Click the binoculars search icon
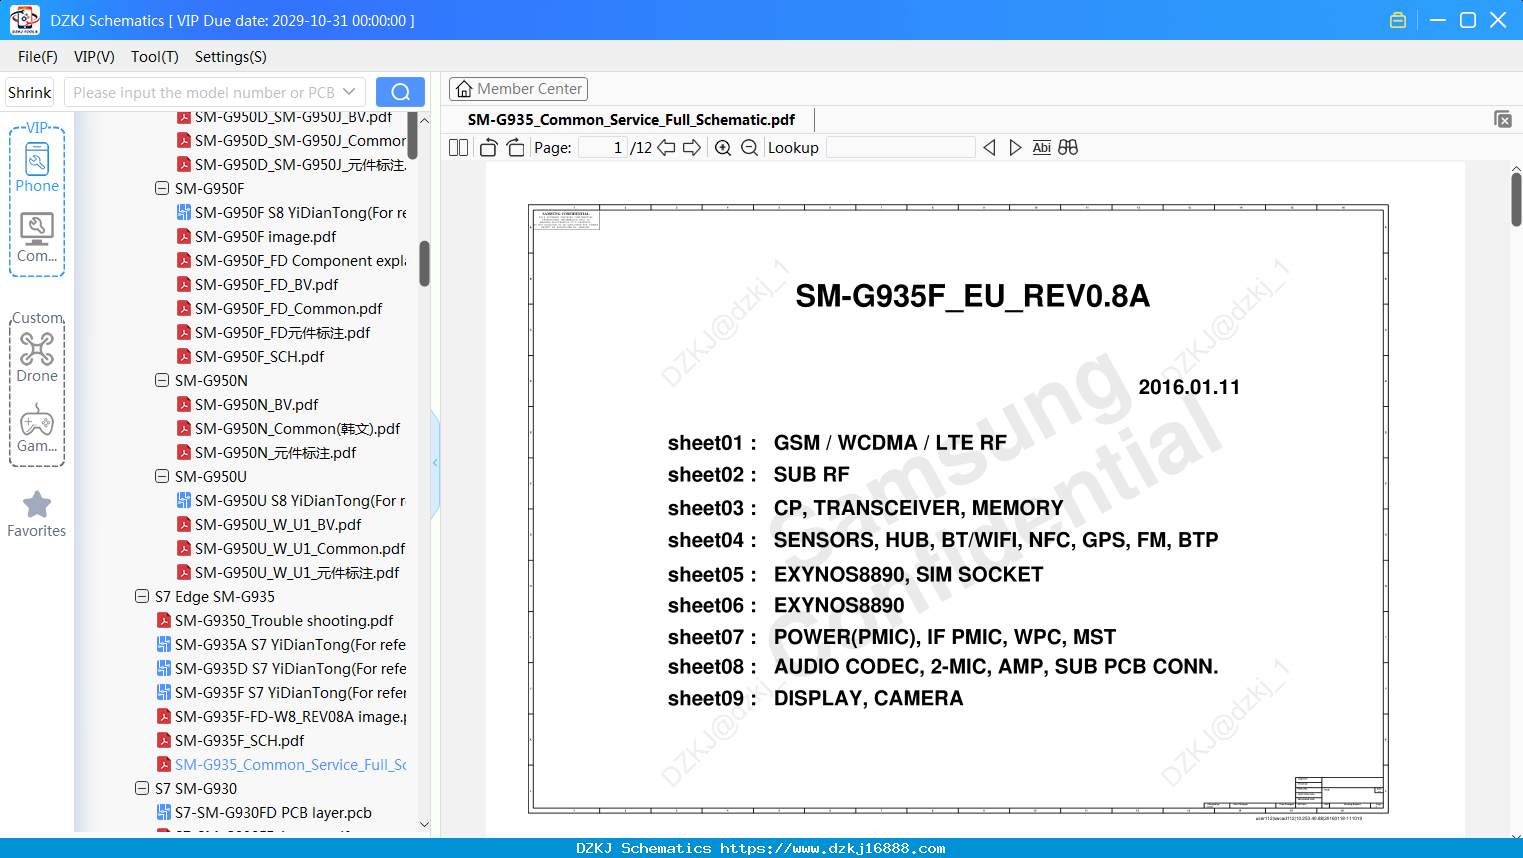The image size is (1523, 858). (x=1068, y=148)
